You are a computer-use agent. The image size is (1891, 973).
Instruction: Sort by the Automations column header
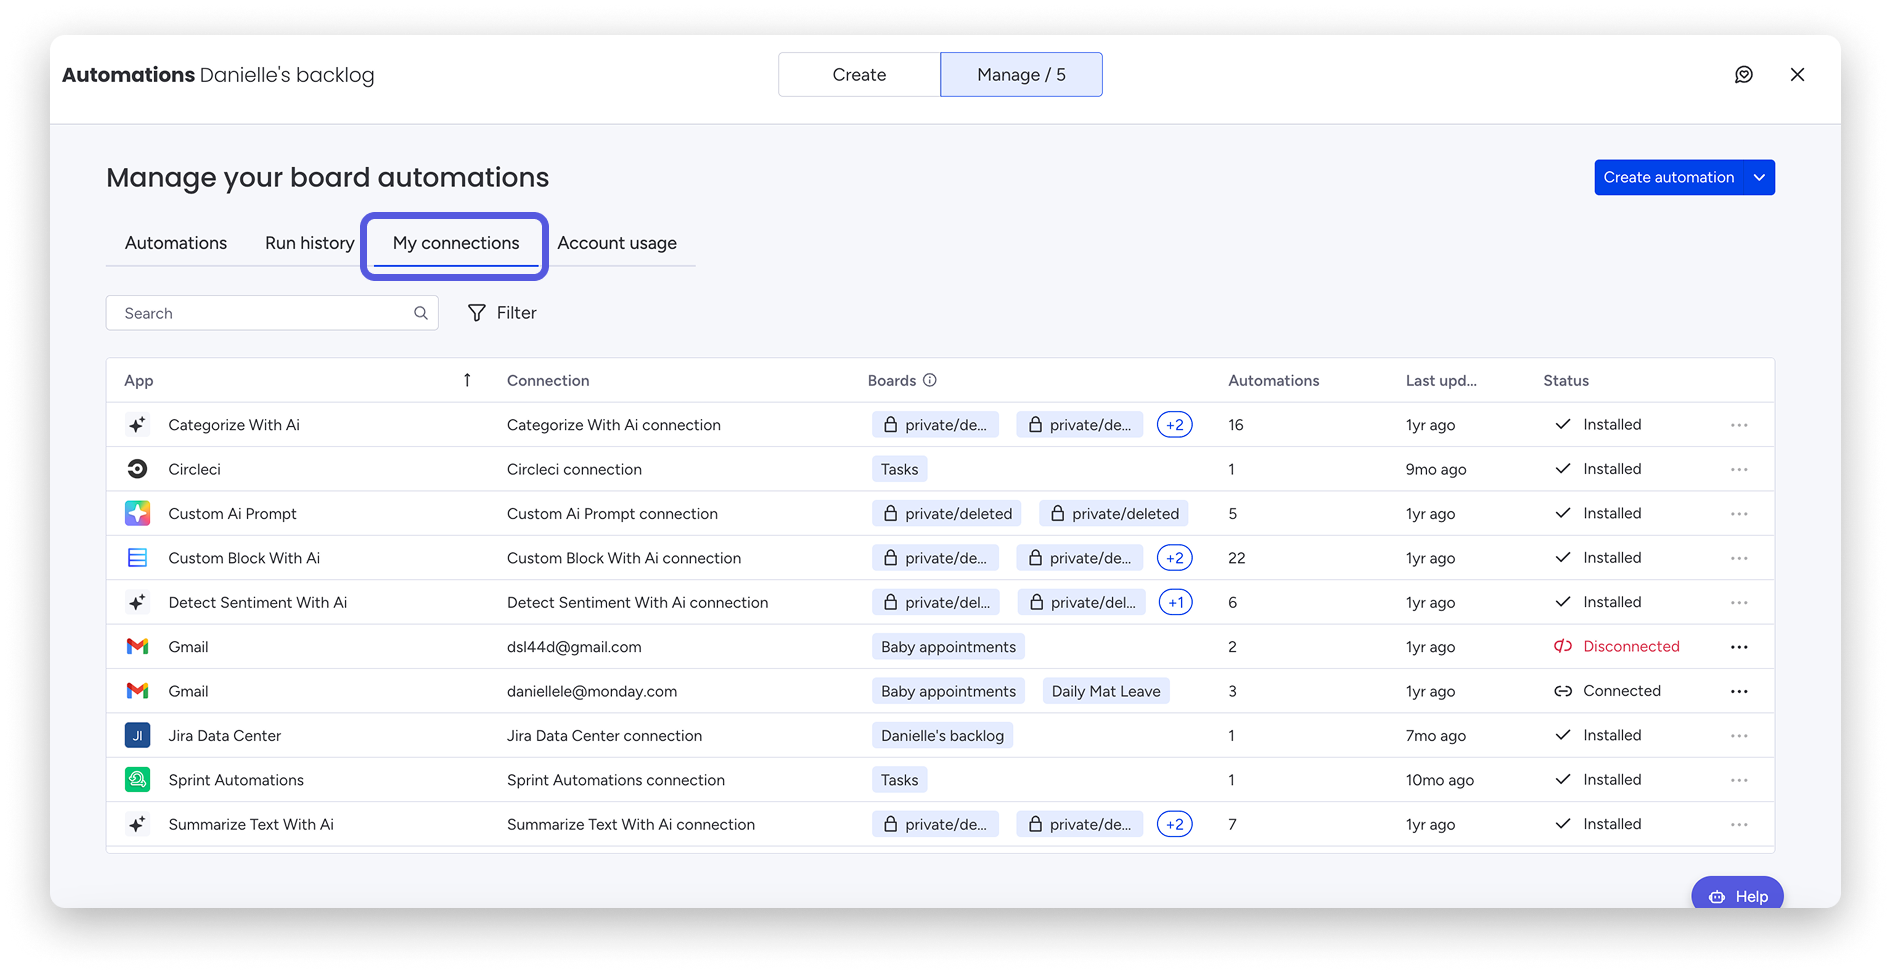click(1273, 380)
